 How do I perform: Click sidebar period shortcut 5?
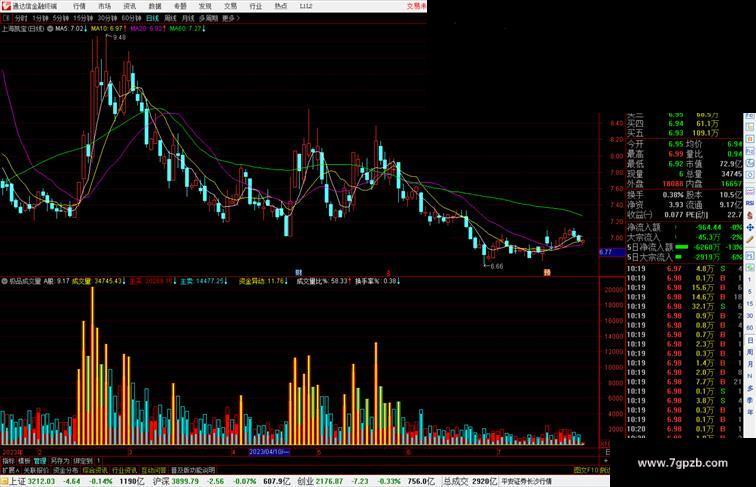[750, 292]
